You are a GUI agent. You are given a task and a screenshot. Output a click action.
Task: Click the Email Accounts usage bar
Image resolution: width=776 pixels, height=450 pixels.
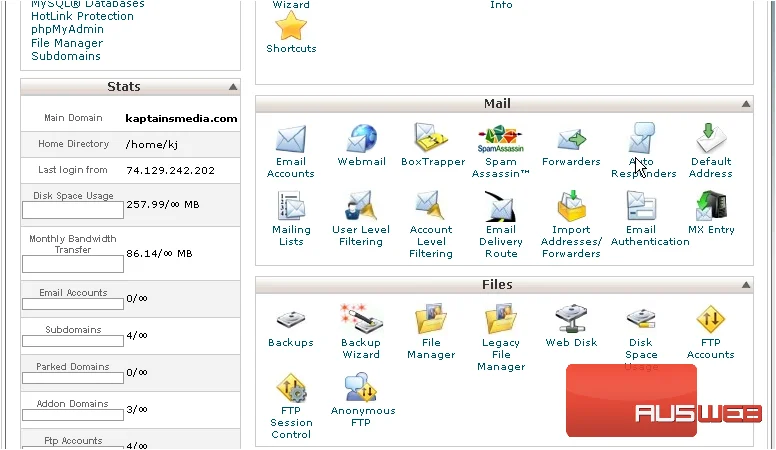click(73, 304)
